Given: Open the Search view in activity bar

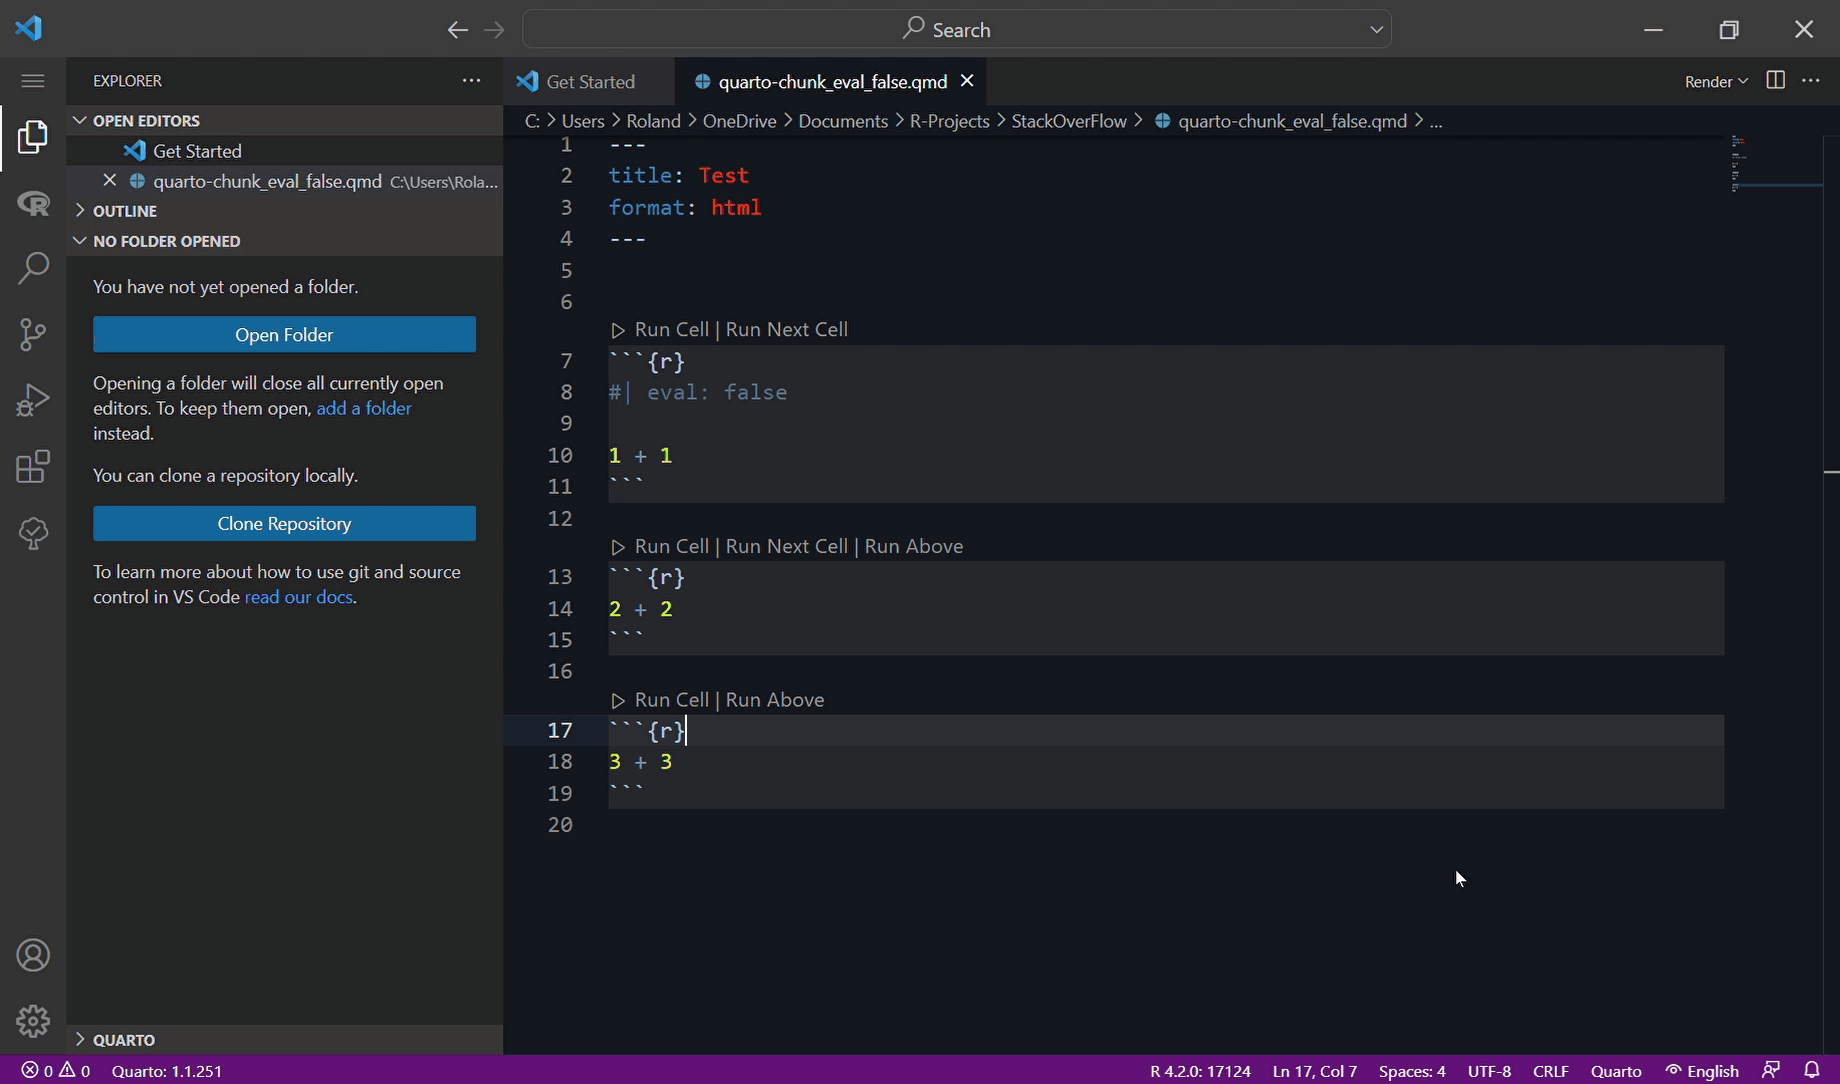Looking at the screenshot, I should coord(33,268).
